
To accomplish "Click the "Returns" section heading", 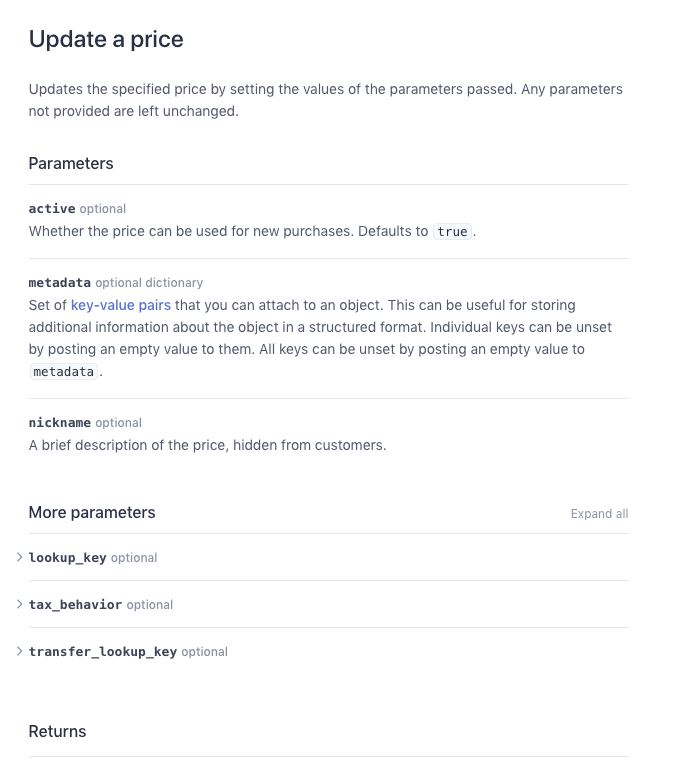I will (57, 731).
